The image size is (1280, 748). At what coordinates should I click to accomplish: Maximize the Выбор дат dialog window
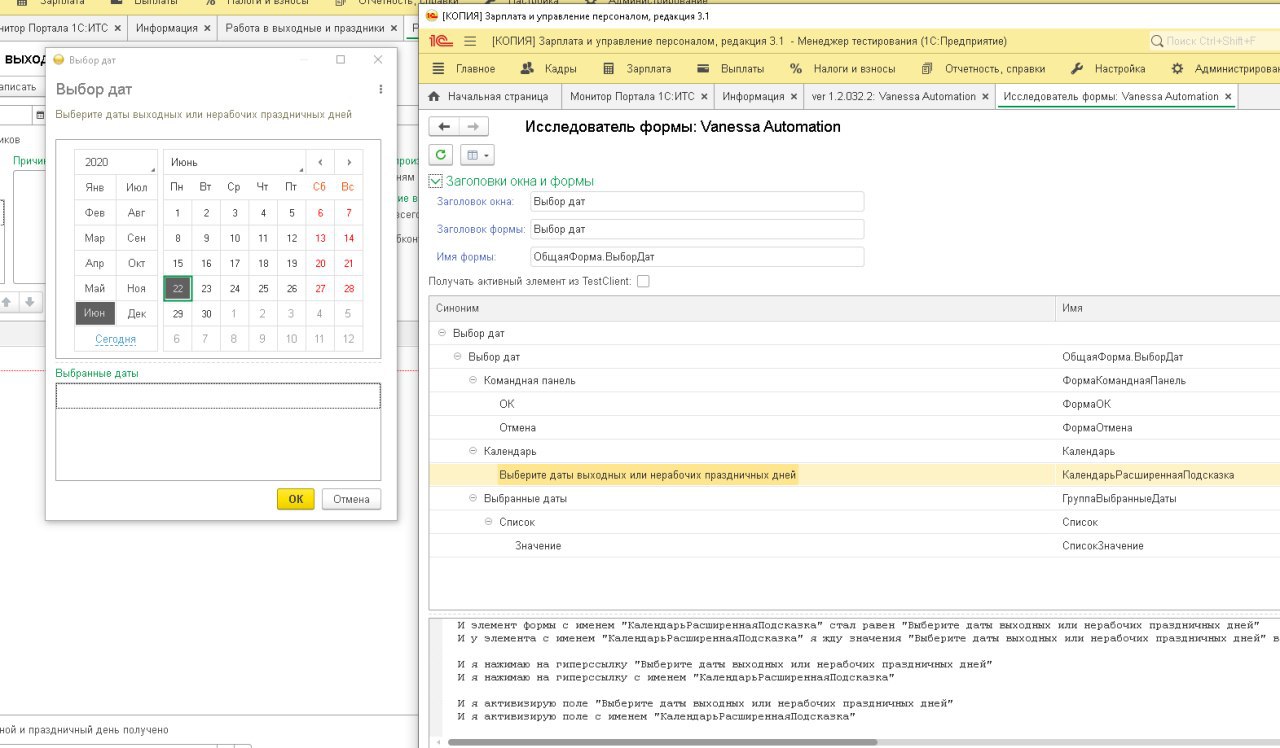[x=340, y=60]
